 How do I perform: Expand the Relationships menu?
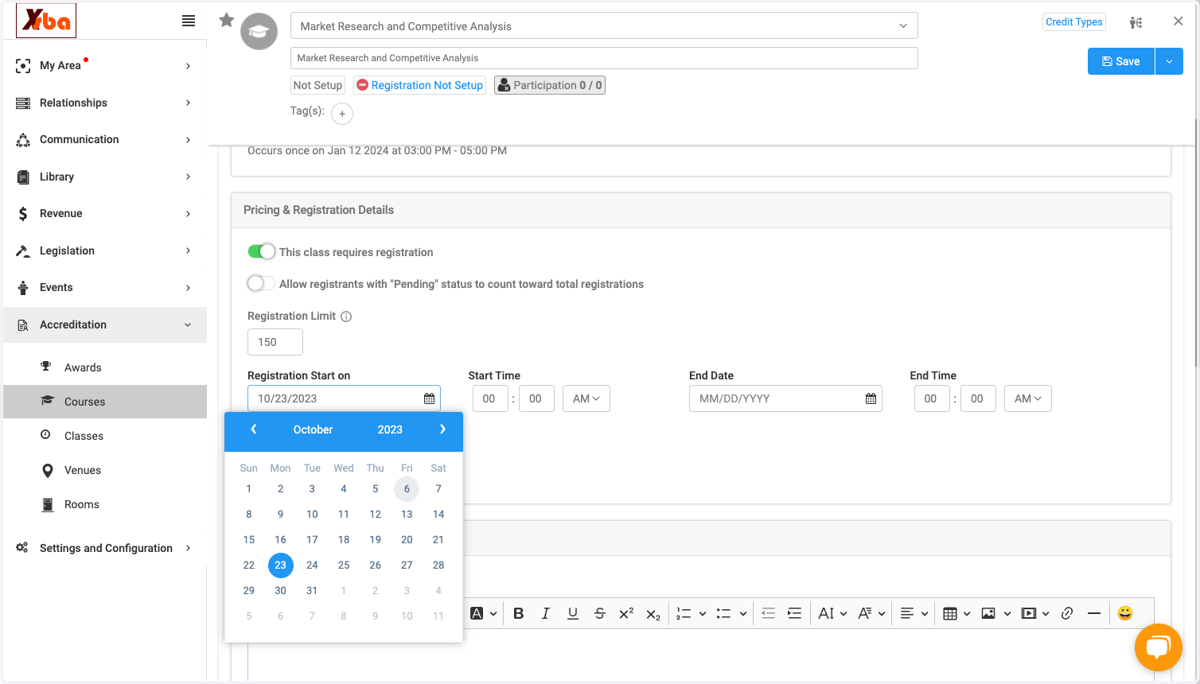tap(104, 102)
